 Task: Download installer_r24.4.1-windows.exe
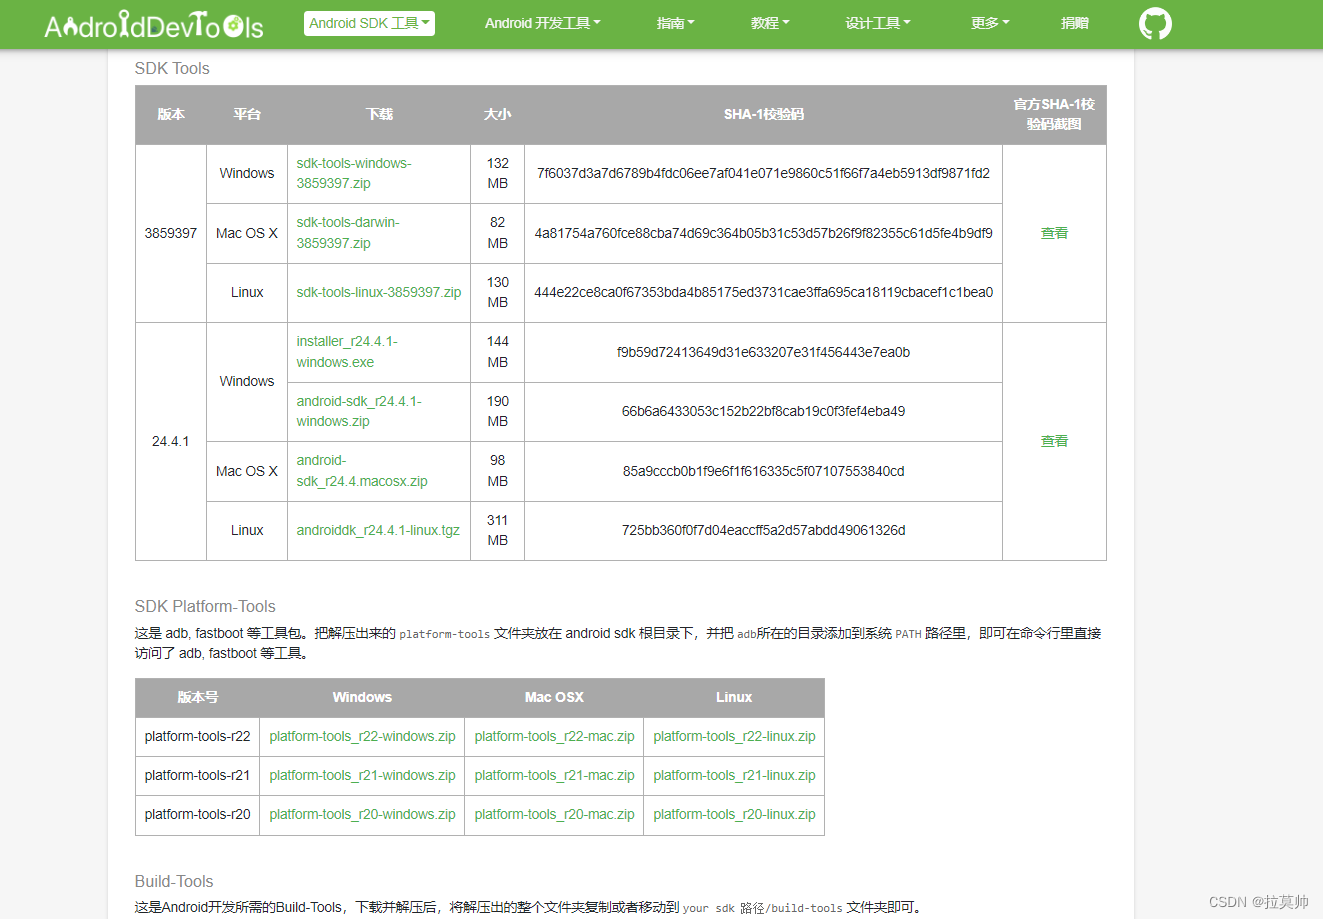pyautogui.click(x=347, y=352)
